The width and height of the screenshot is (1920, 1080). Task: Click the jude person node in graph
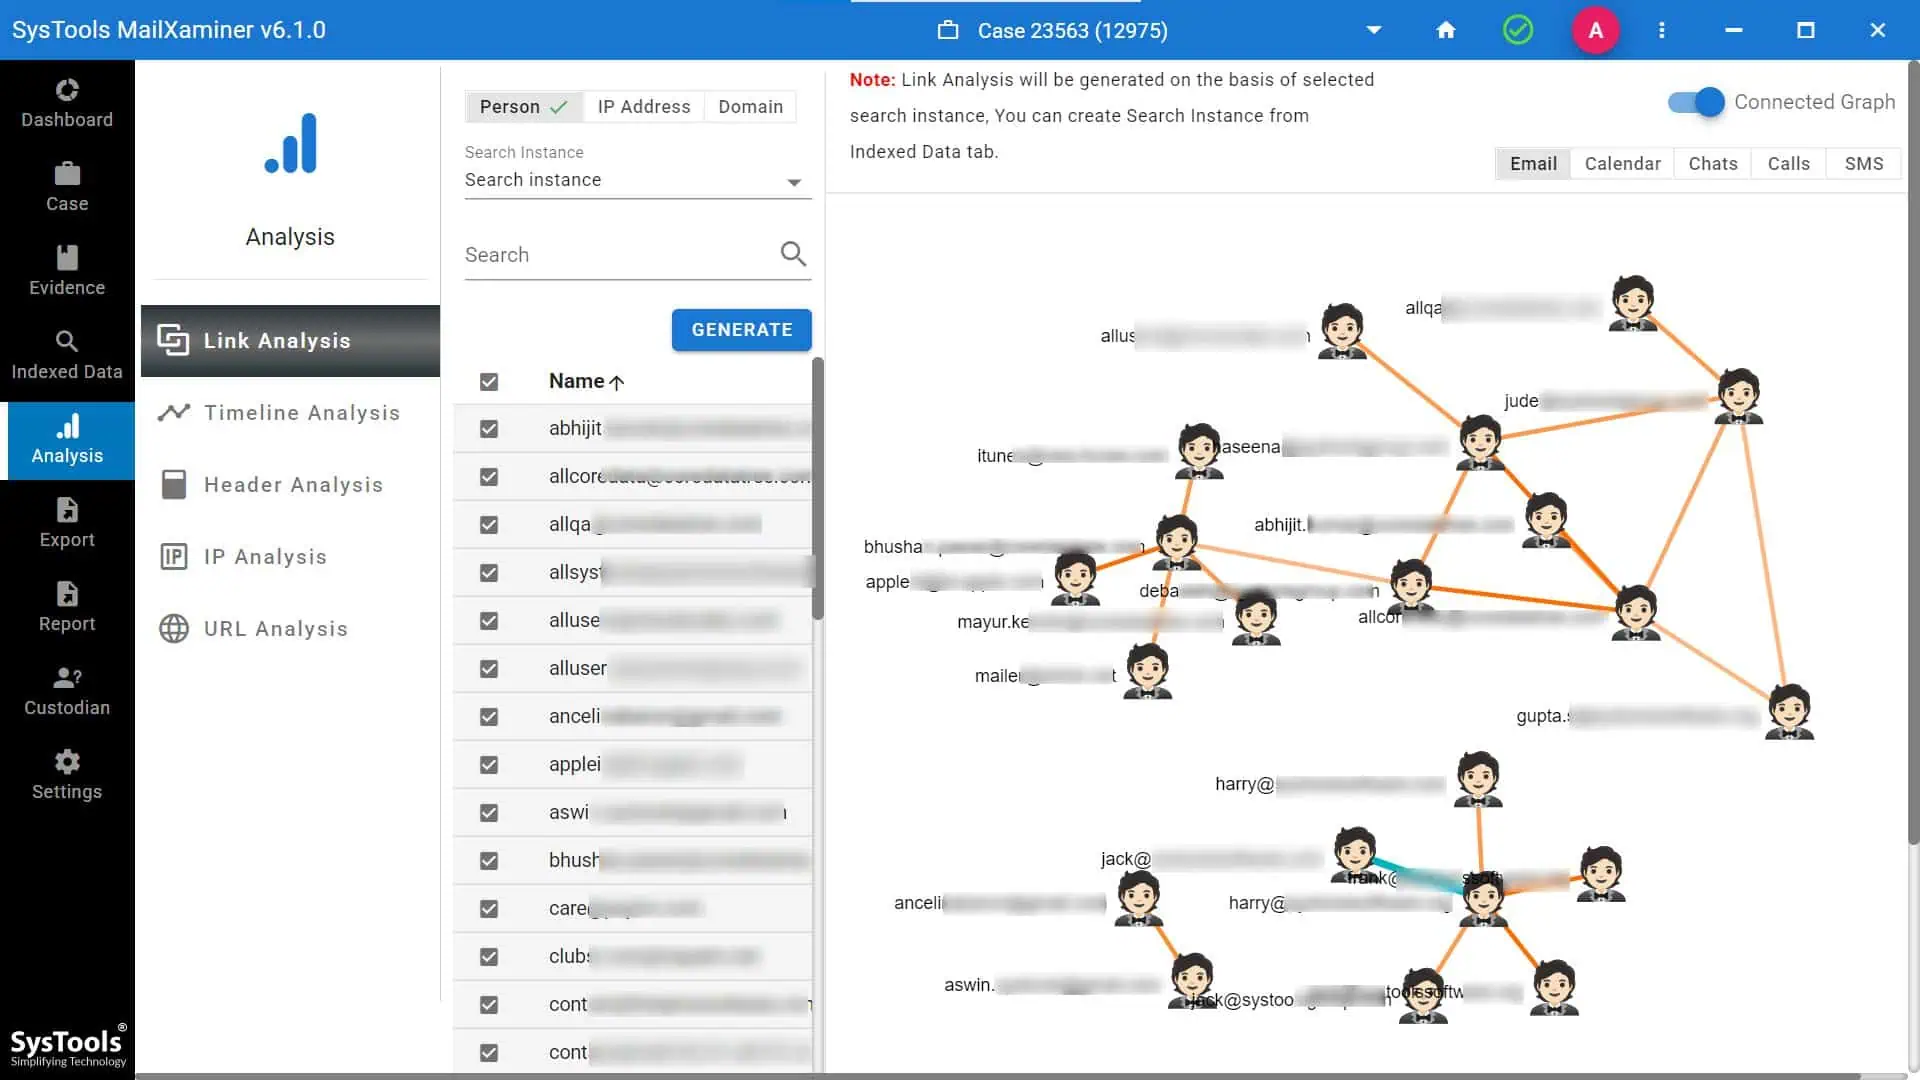point(1739,396)
